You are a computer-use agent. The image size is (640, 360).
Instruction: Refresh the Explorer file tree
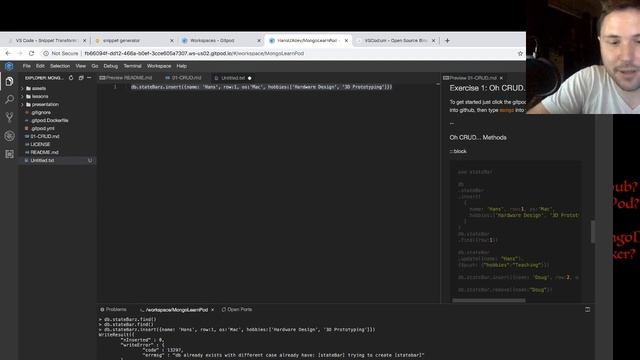[x=71, y=78]
